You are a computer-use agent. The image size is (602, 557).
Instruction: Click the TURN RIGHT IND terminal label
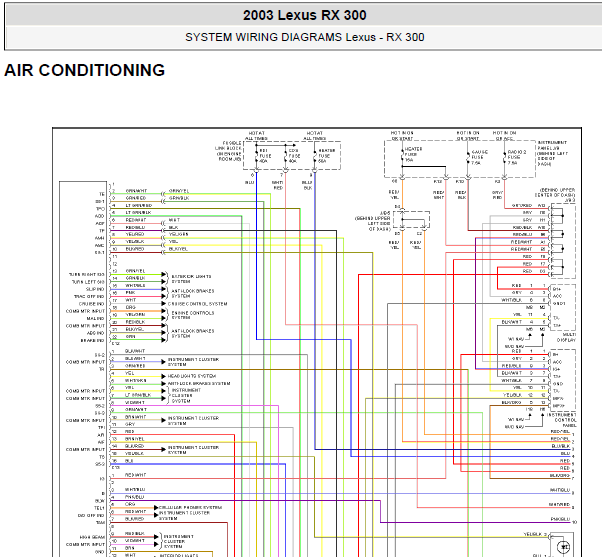point(87,274)
